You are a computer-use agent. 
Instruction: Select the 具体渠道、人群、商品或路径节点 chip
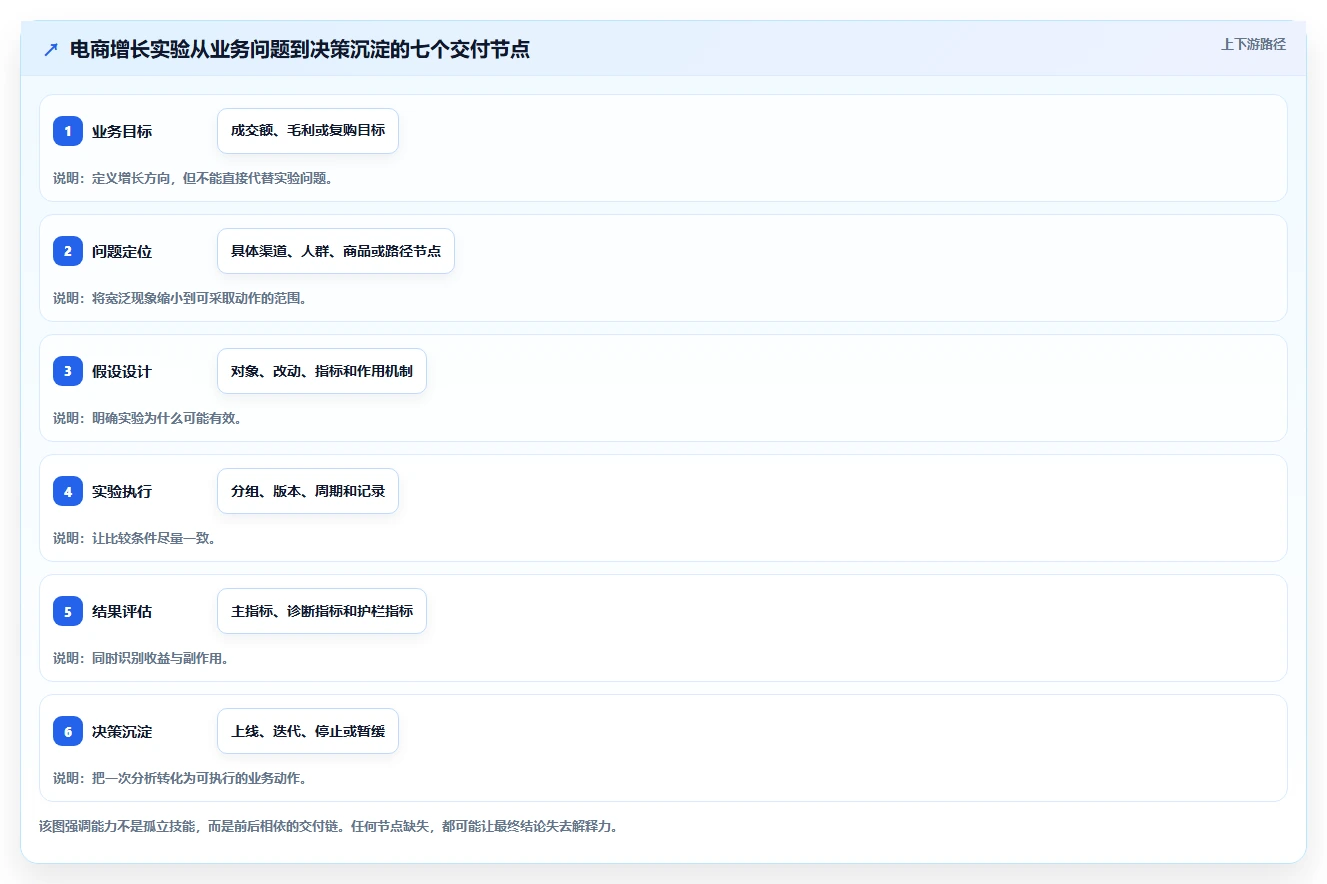click(x=336, y=251)
